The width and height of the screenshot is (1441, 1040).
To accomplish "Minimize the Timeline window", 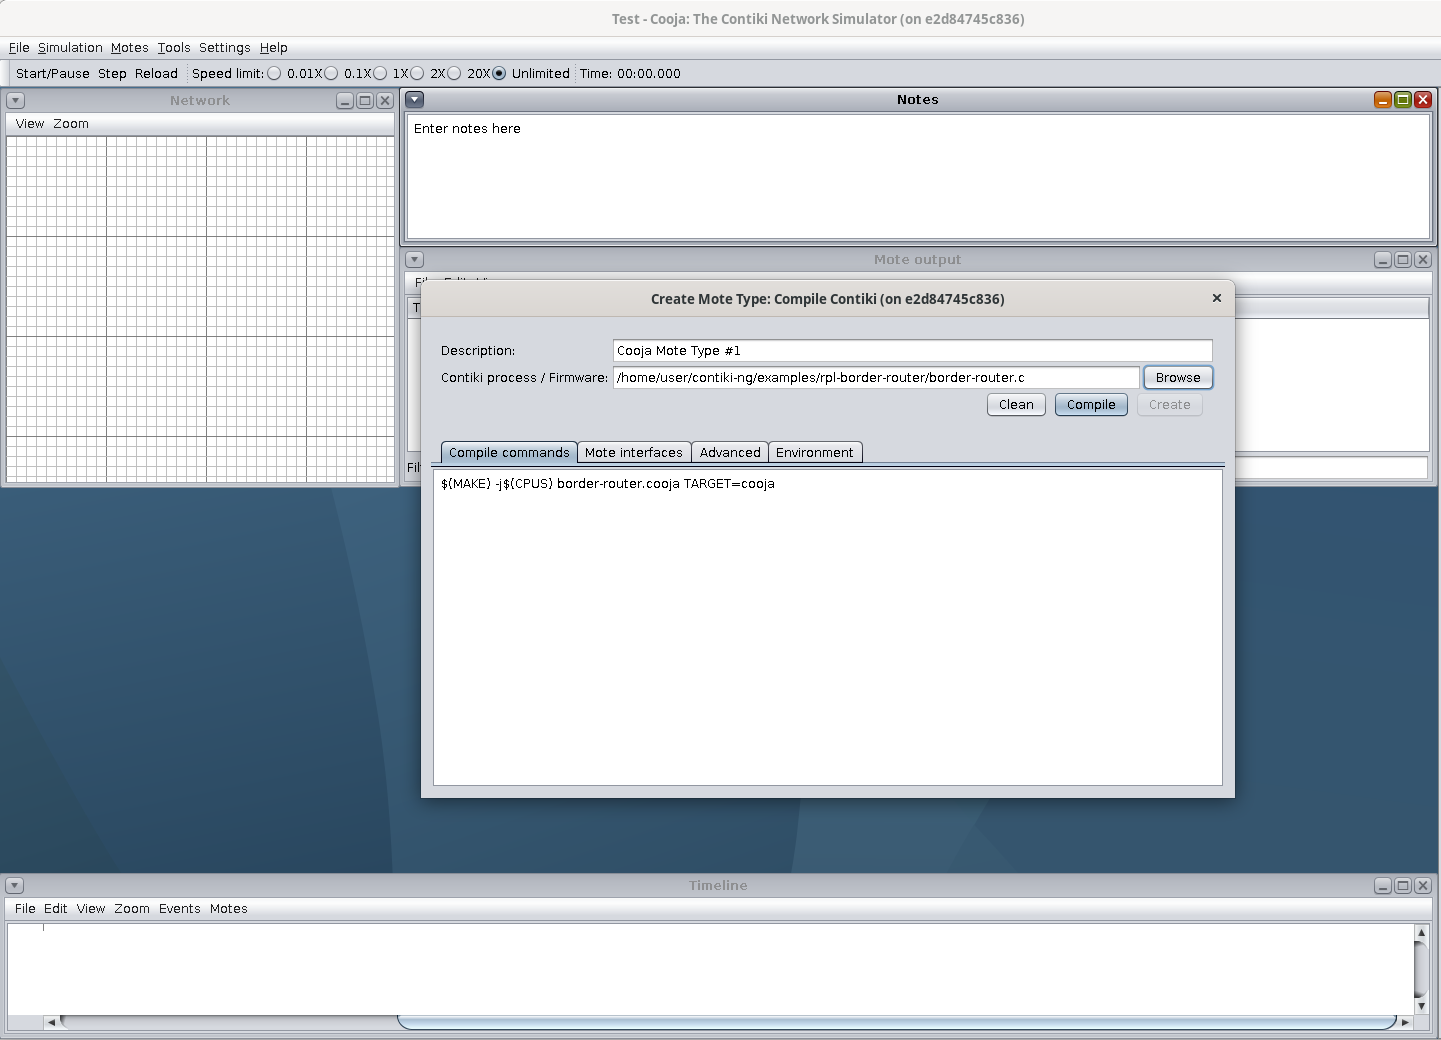I will click(1383, 886).
